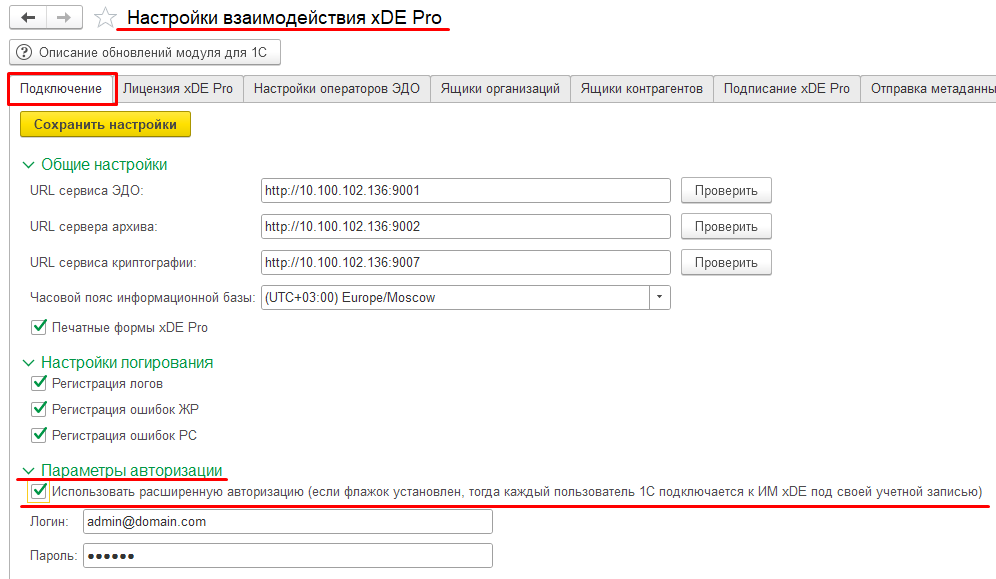The width and height of the screenshot is (996, 579).
Task: Click the page title Настройки взаимодействия xDE Pro
Action: (x=284, y=17)
